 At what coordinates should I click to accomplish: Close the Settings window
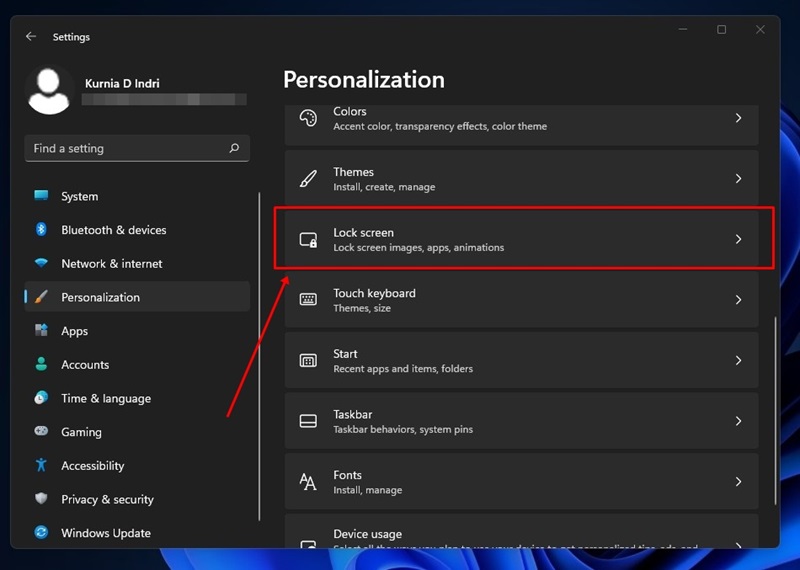(x=760, y=30)
